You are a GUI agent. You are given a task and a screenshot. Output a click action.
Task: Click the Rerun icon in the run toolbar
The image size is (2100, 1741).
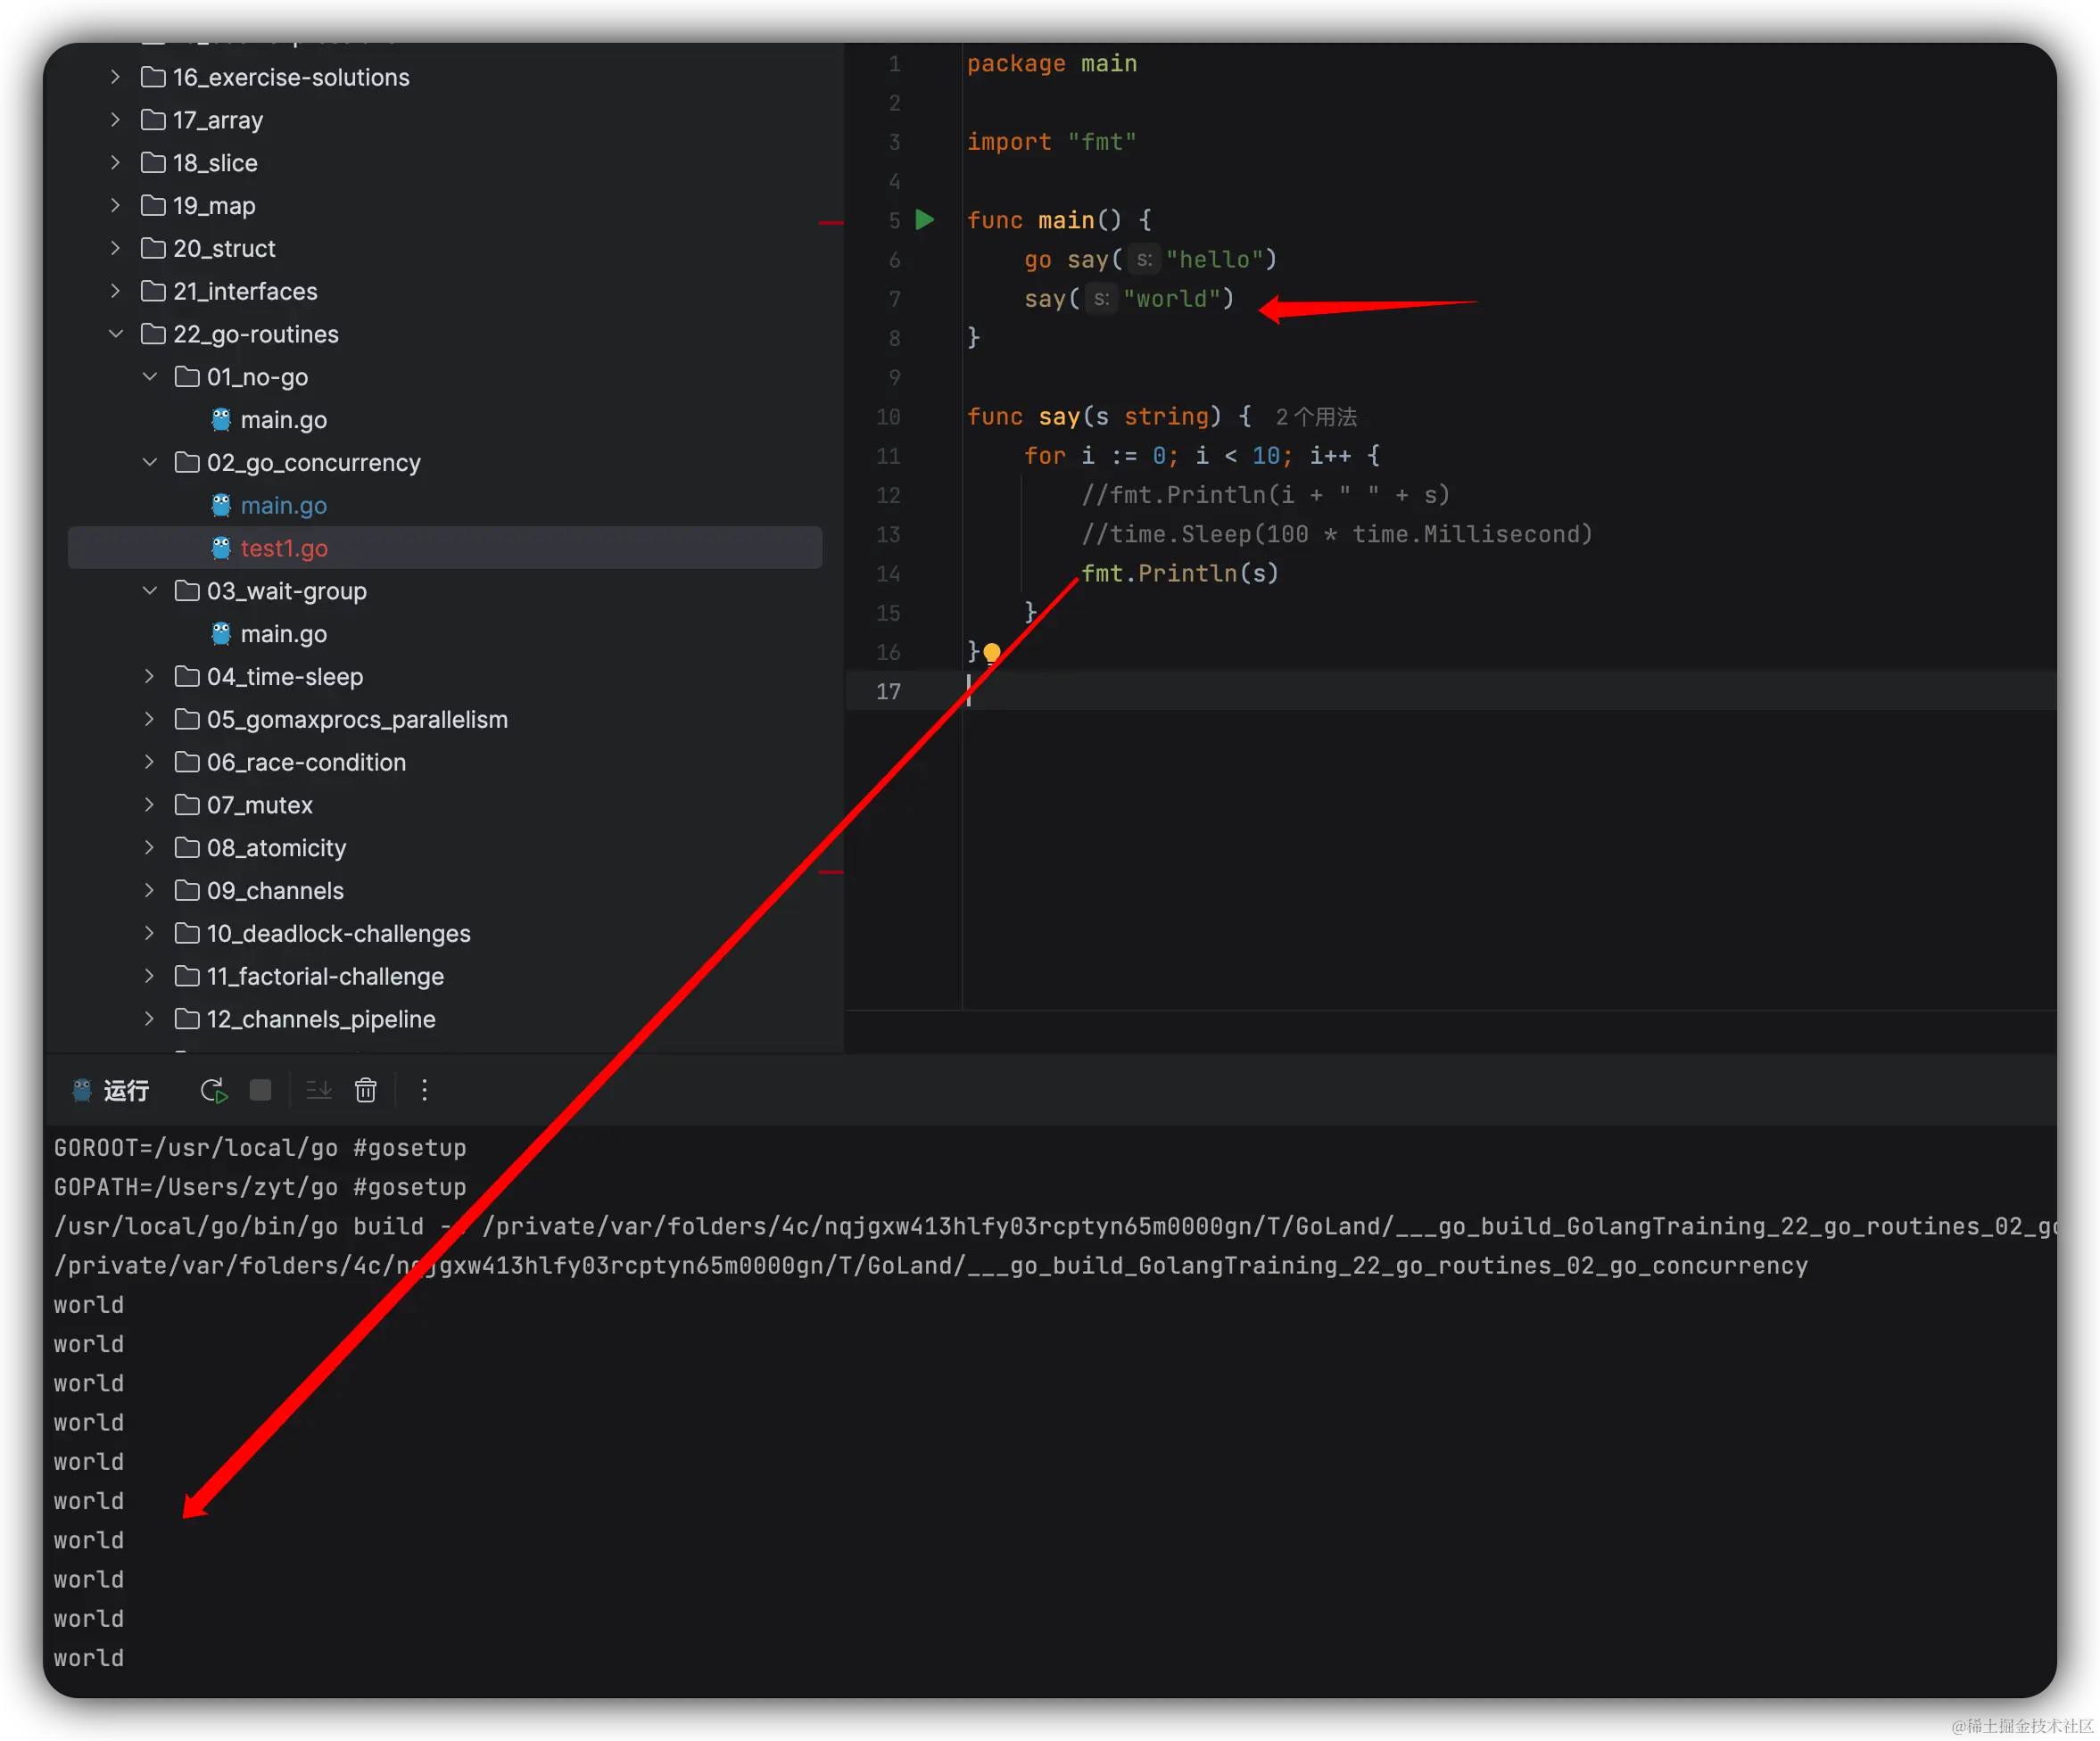coord(213,1090)
